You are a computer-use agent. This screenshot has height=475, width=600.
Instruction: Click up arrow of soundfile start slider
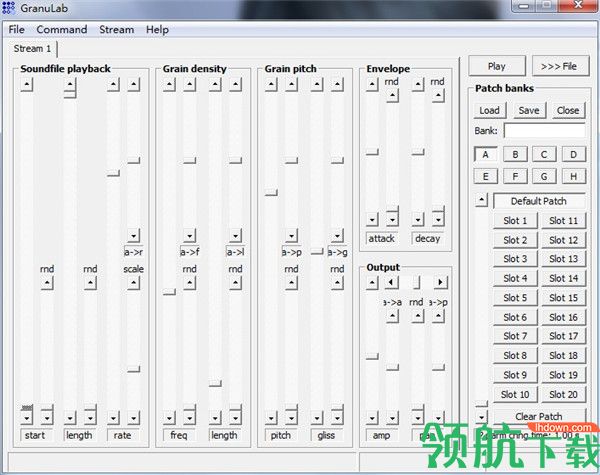(26, 84)
